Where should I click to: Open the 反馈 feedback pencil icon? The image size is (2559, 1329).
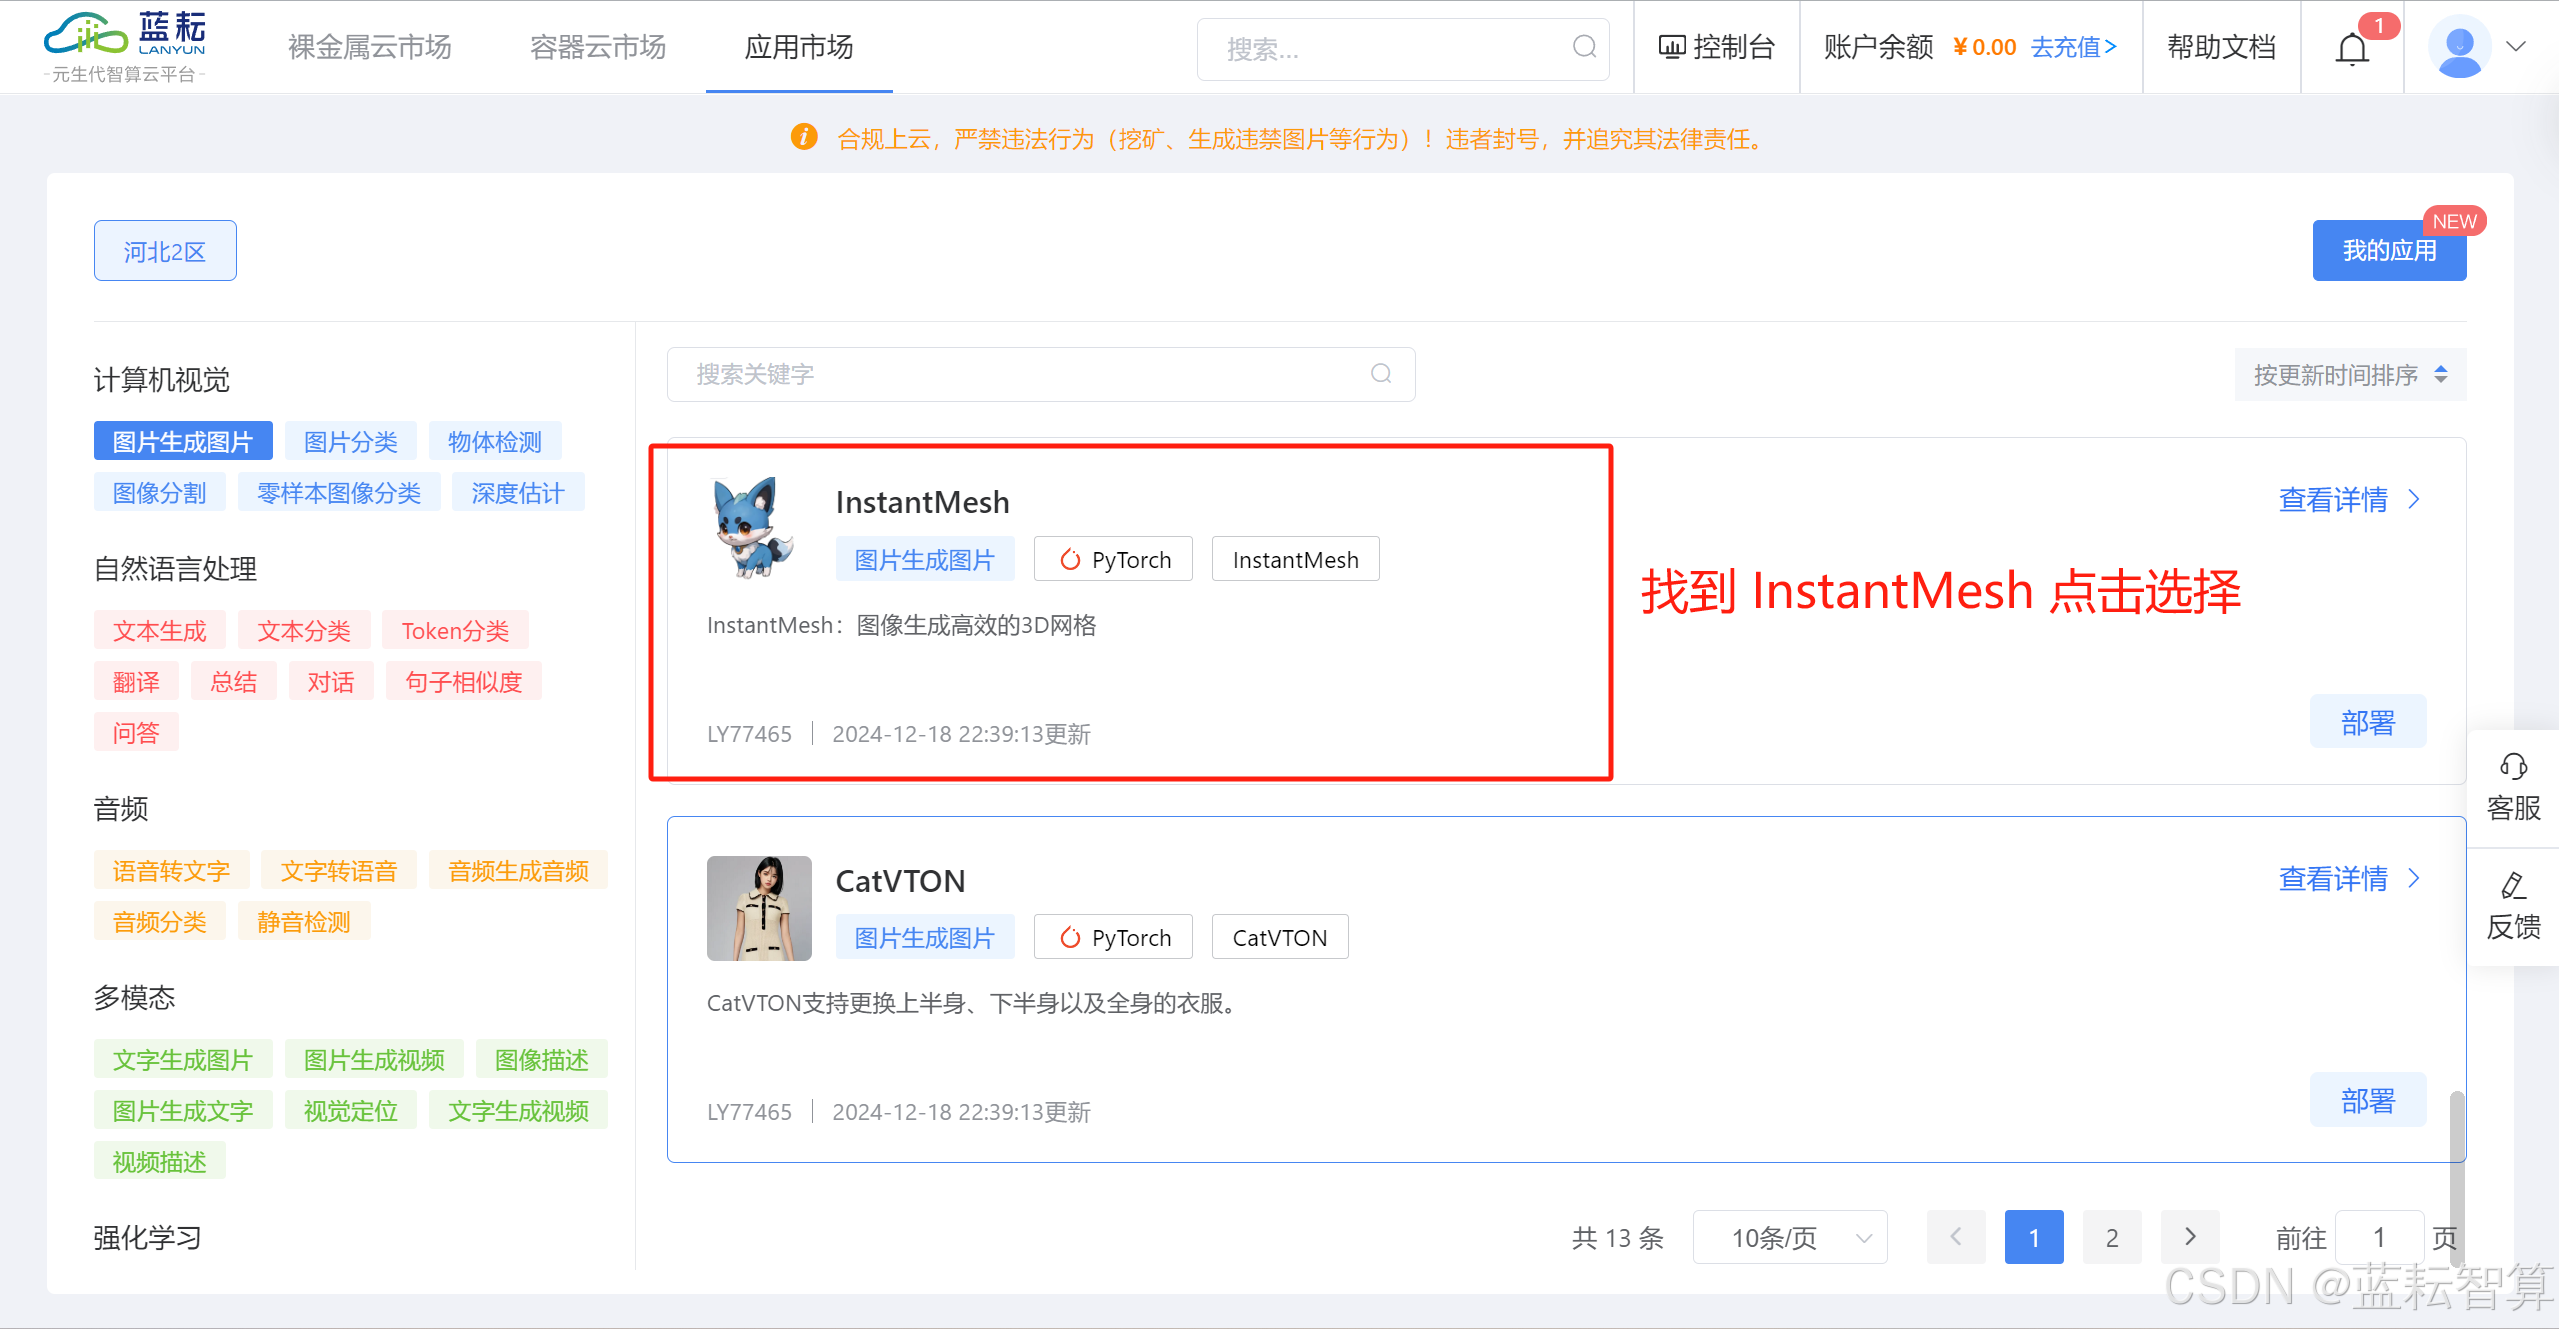coord(2512,886)
